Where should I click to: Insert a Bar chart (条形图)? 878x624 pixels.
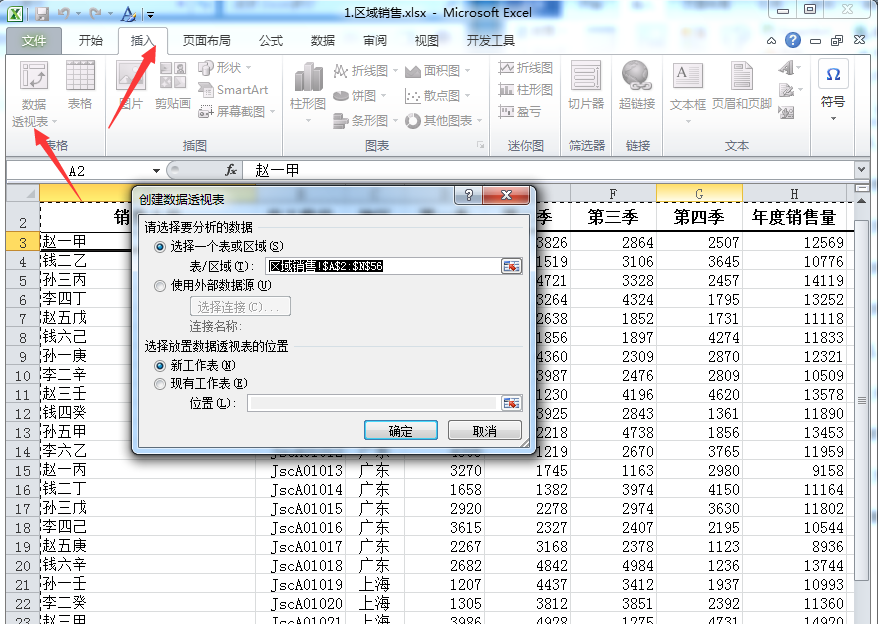point(365,120)
